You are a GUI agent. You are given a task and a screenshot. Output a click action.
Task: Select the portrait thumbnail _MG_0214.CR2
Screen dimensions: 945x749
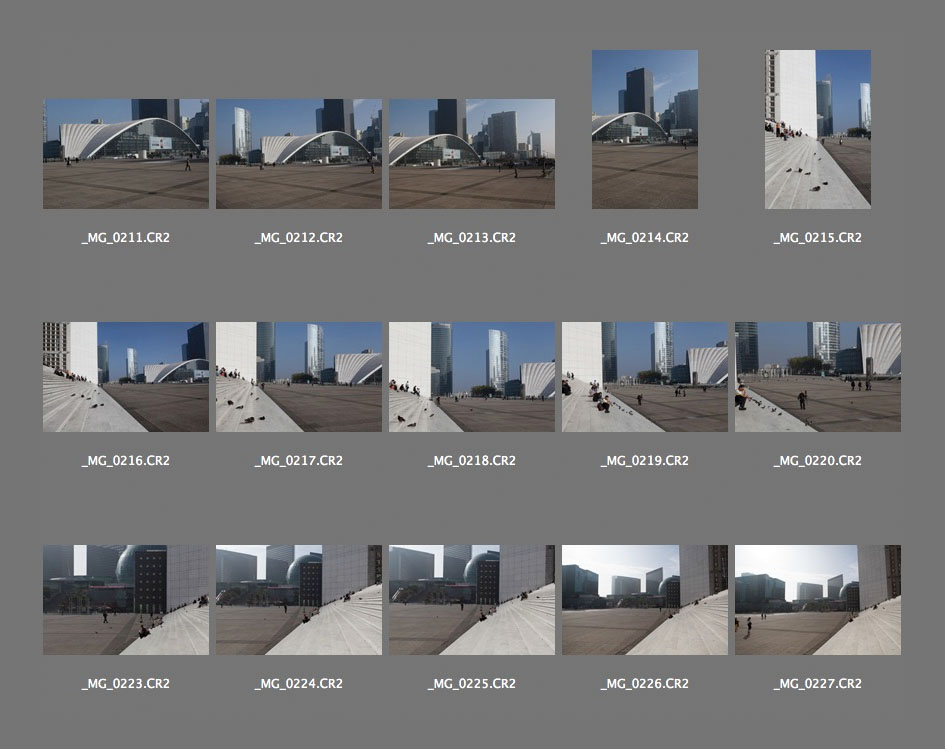(x=645, y=130)
